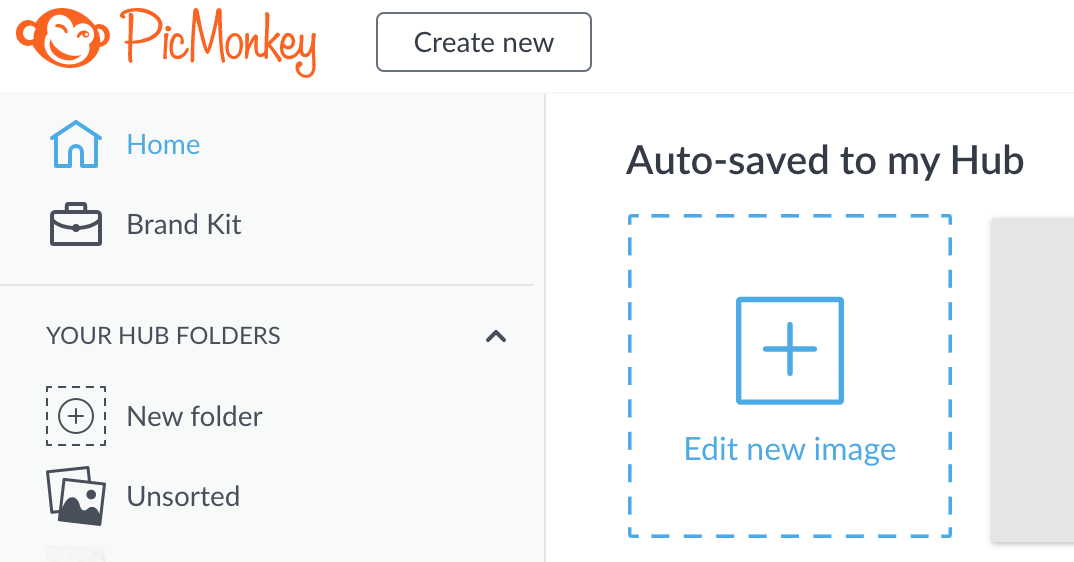
Task: Click the Unsorted stacked-photos icon
Action: tap(76, 496)
